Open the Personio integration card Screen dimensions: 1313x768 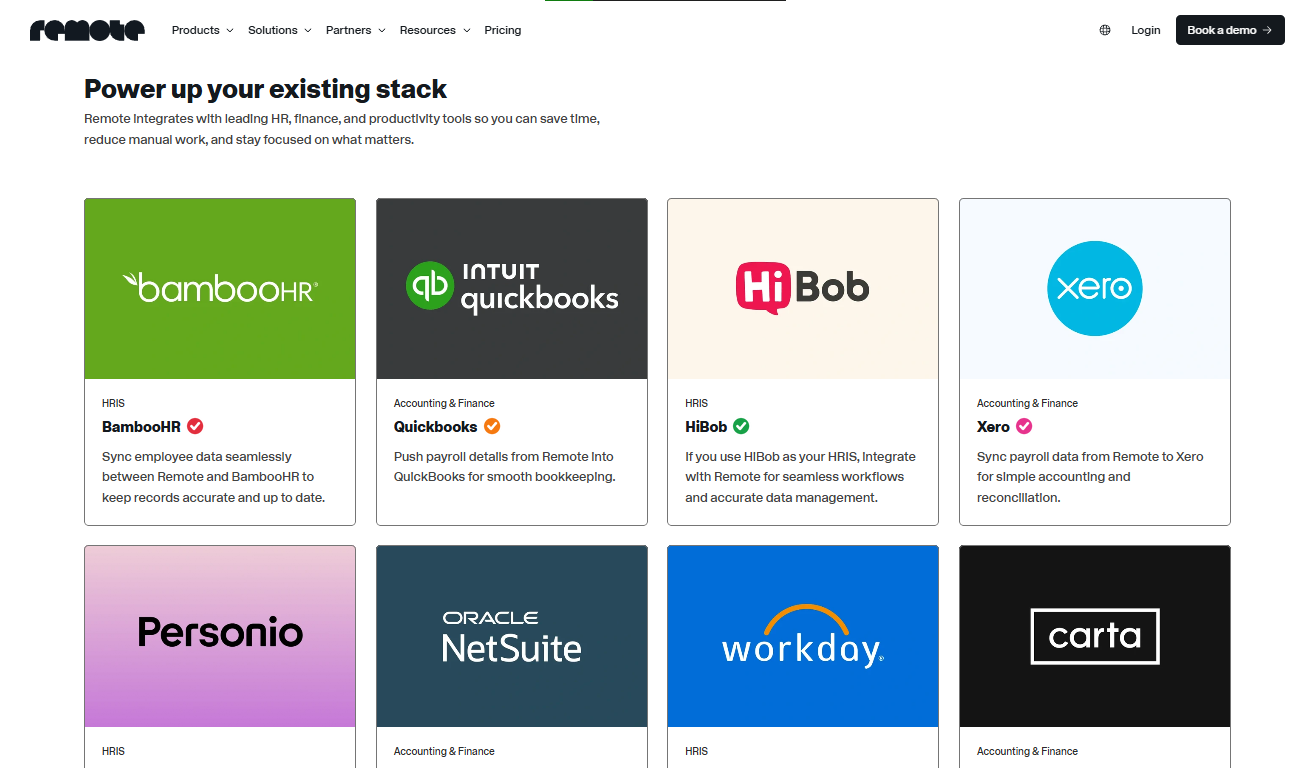coord(220,656)
